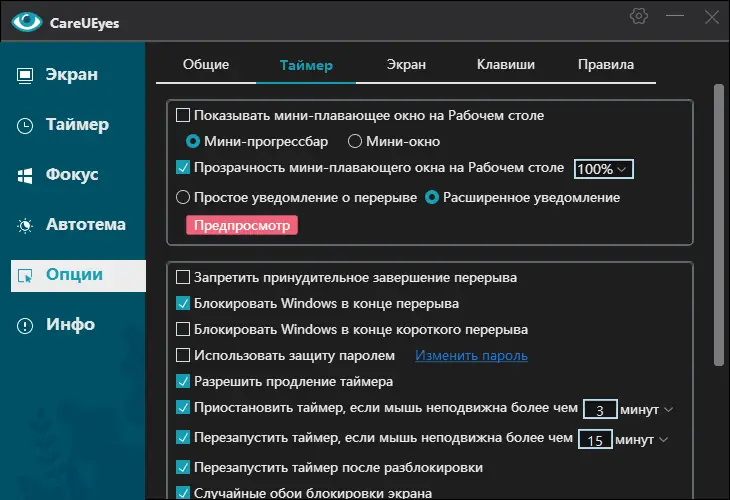Viewport: 730px width, 500px height.
Task: Click the Предпросмотр button
Action: click(242, 225)
